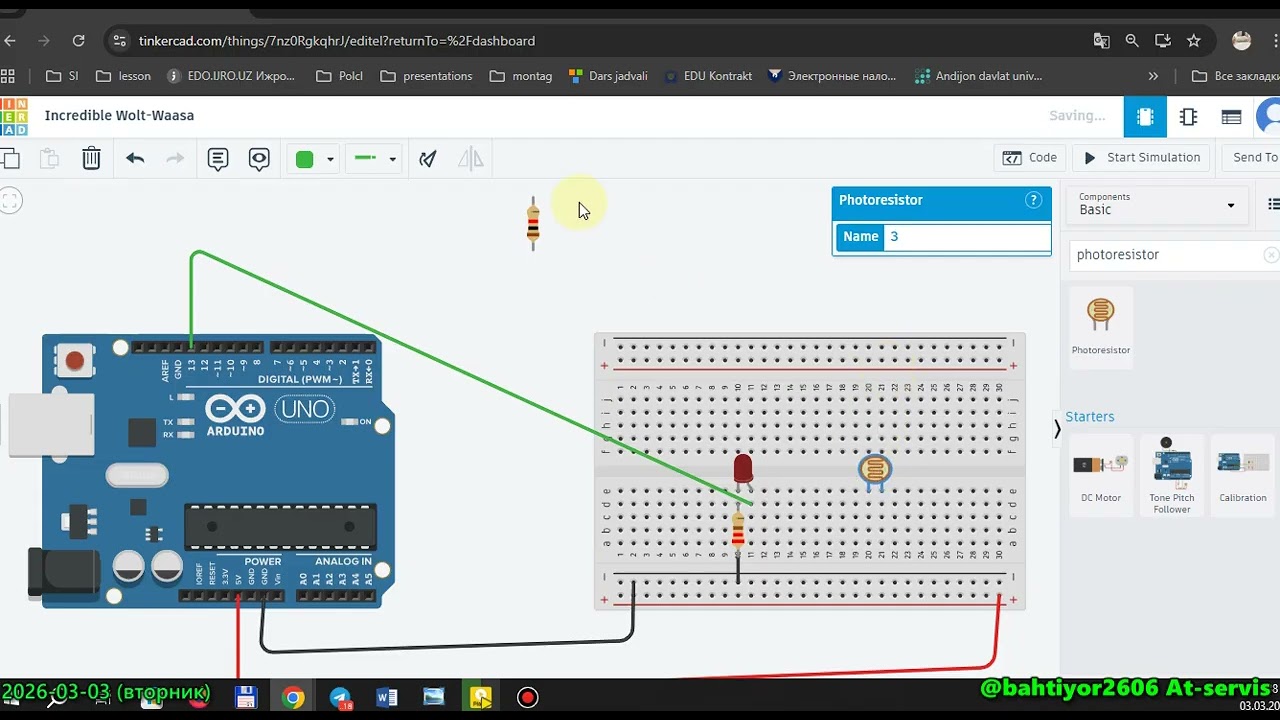Screen dimensions: 1280x720
Task: Clear the photoresistor search text
Action: pyautogui.click(x=1271, y=255)
